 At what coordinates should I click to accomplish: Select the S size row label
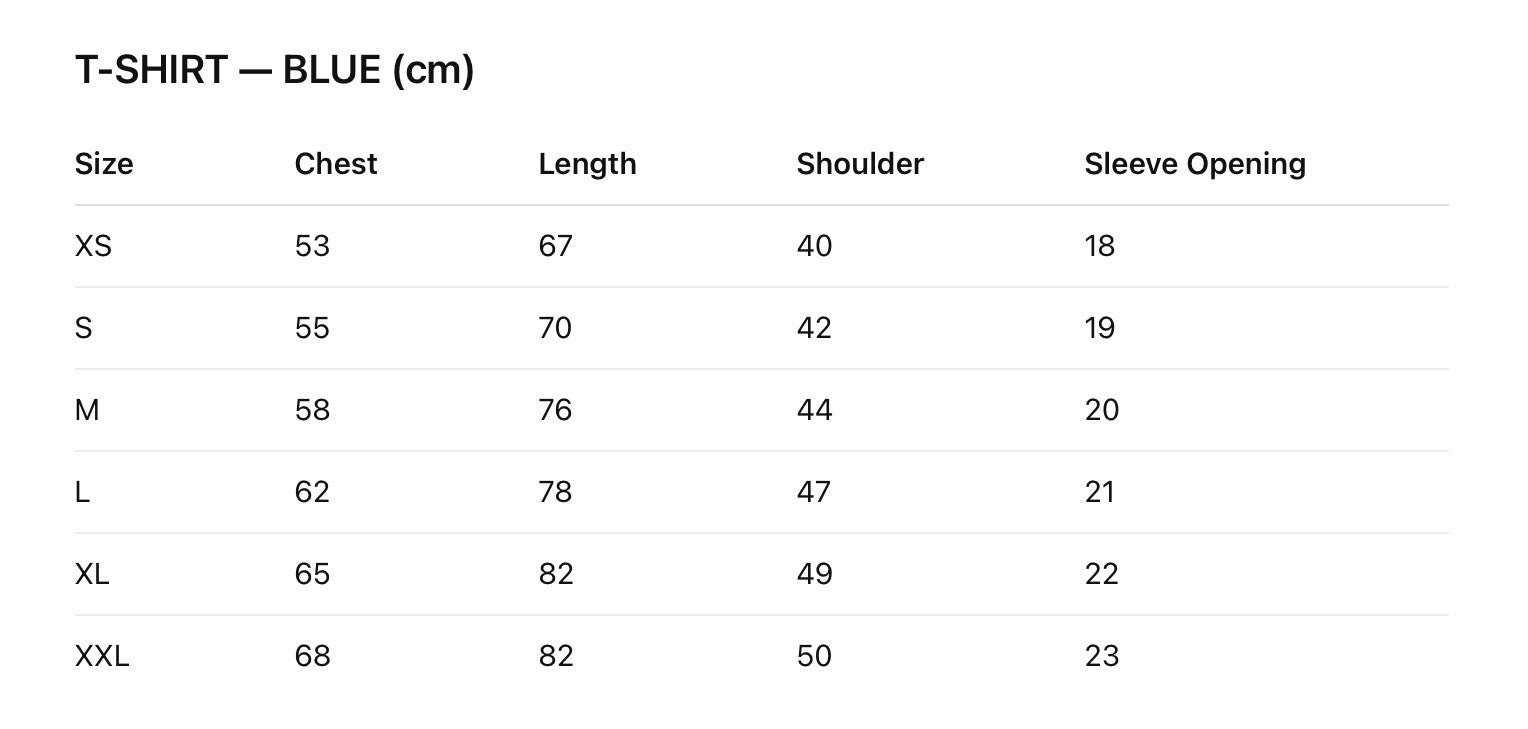click(x=83, y=328)
